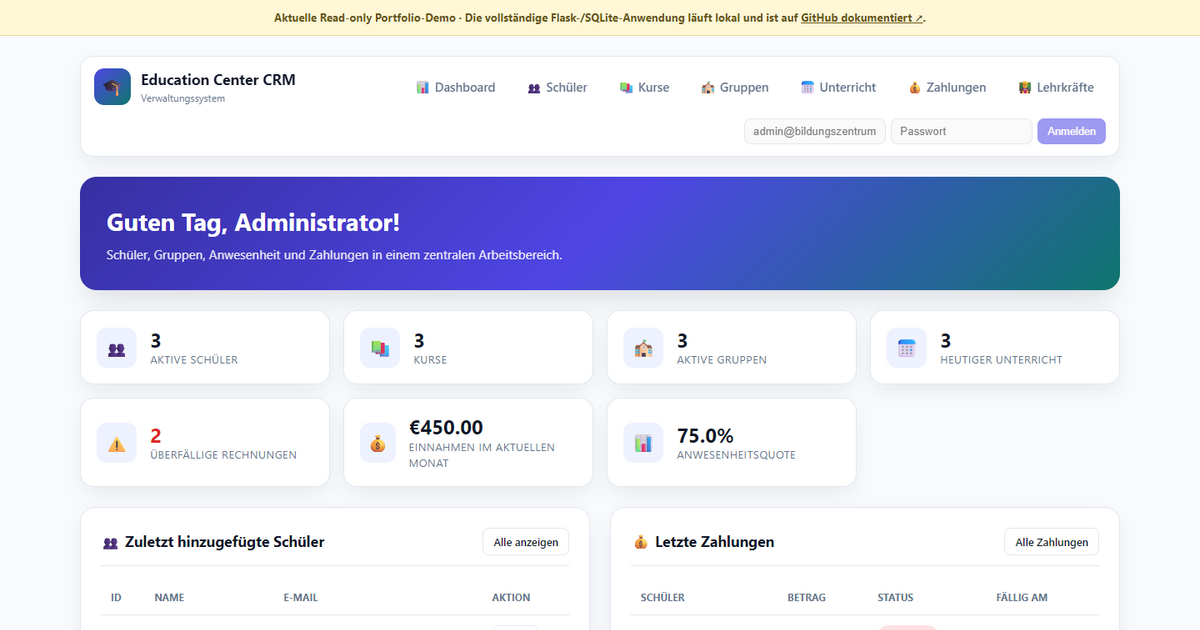Focus the Passwort input field
Viewport: 1200px width, 630px height.
(961, 131)
